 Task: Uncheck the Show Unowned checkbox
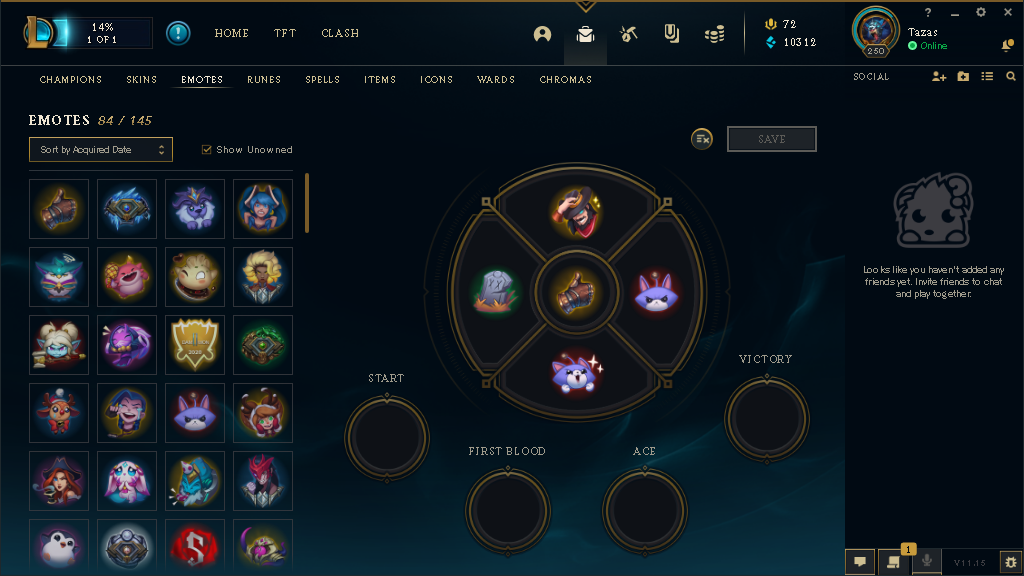tap(206, 150)
